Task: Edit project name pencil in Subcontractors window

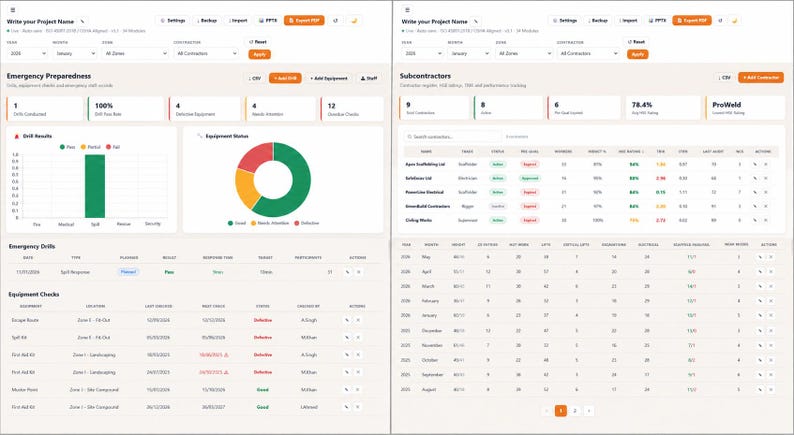Action: [475, 21]
